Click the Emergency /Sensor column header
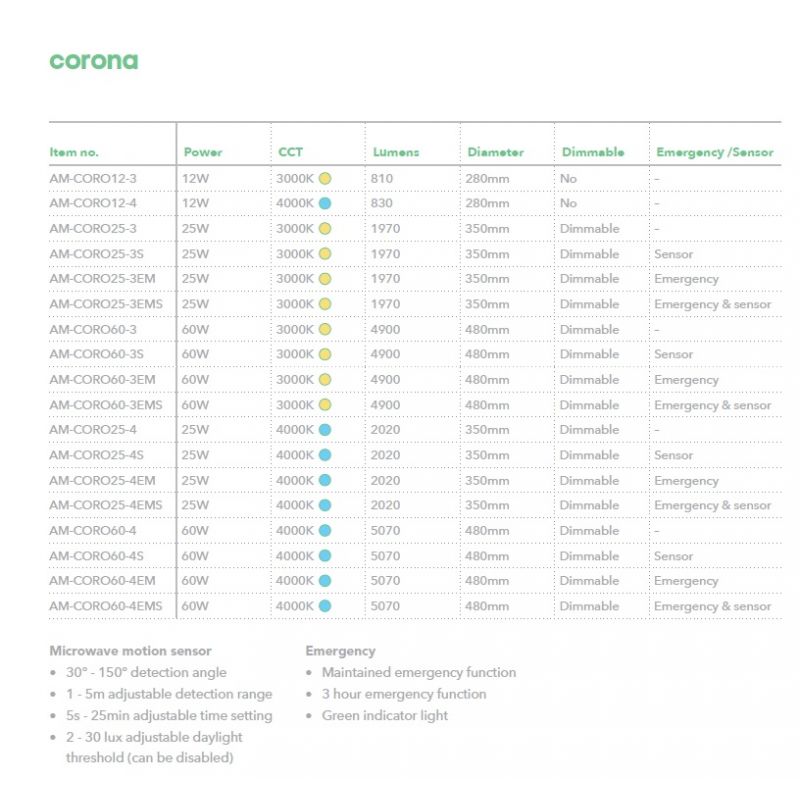Image resolution: width=800 pixels, height=800 pixels. click(x=714, y=152)
